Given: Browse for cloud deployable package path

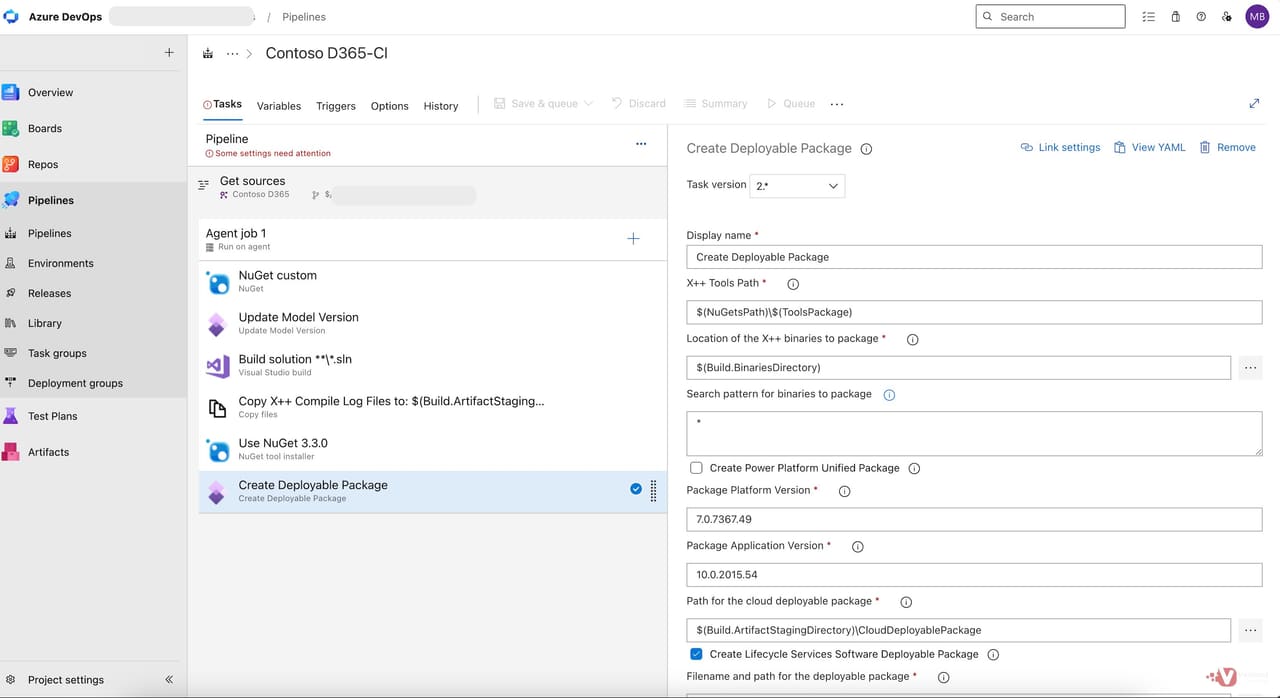Looking at the screenshot, I should [1250, 631].
